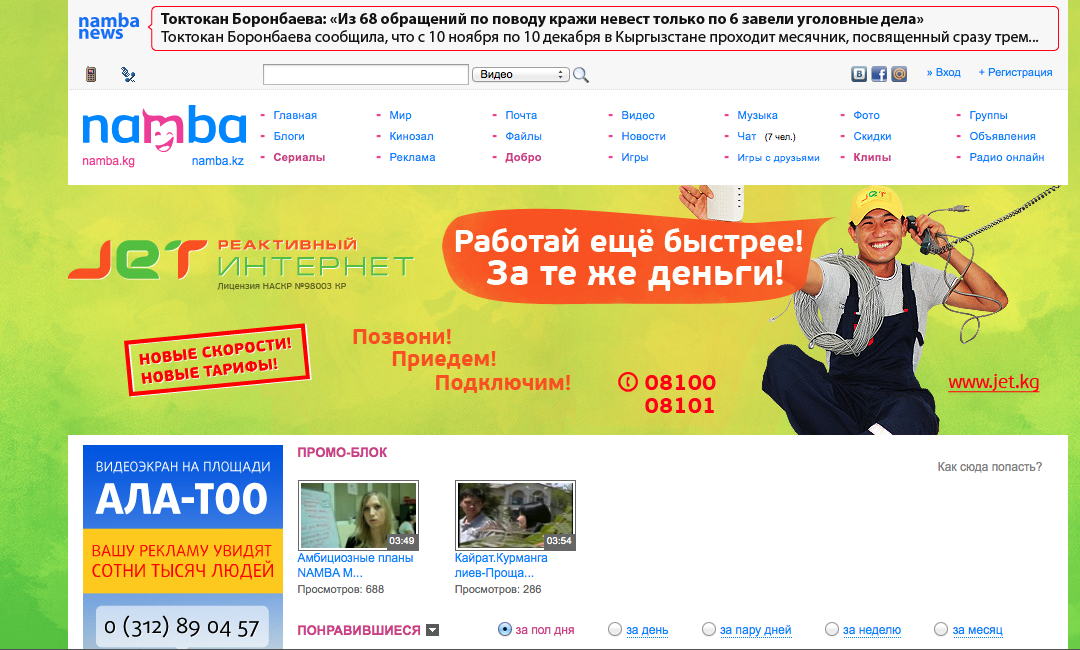The width and height of the screenshot is (1080, 650).
Task: Expand the "Понравившиеся" section arrow
Action: (x=432, y=630)
